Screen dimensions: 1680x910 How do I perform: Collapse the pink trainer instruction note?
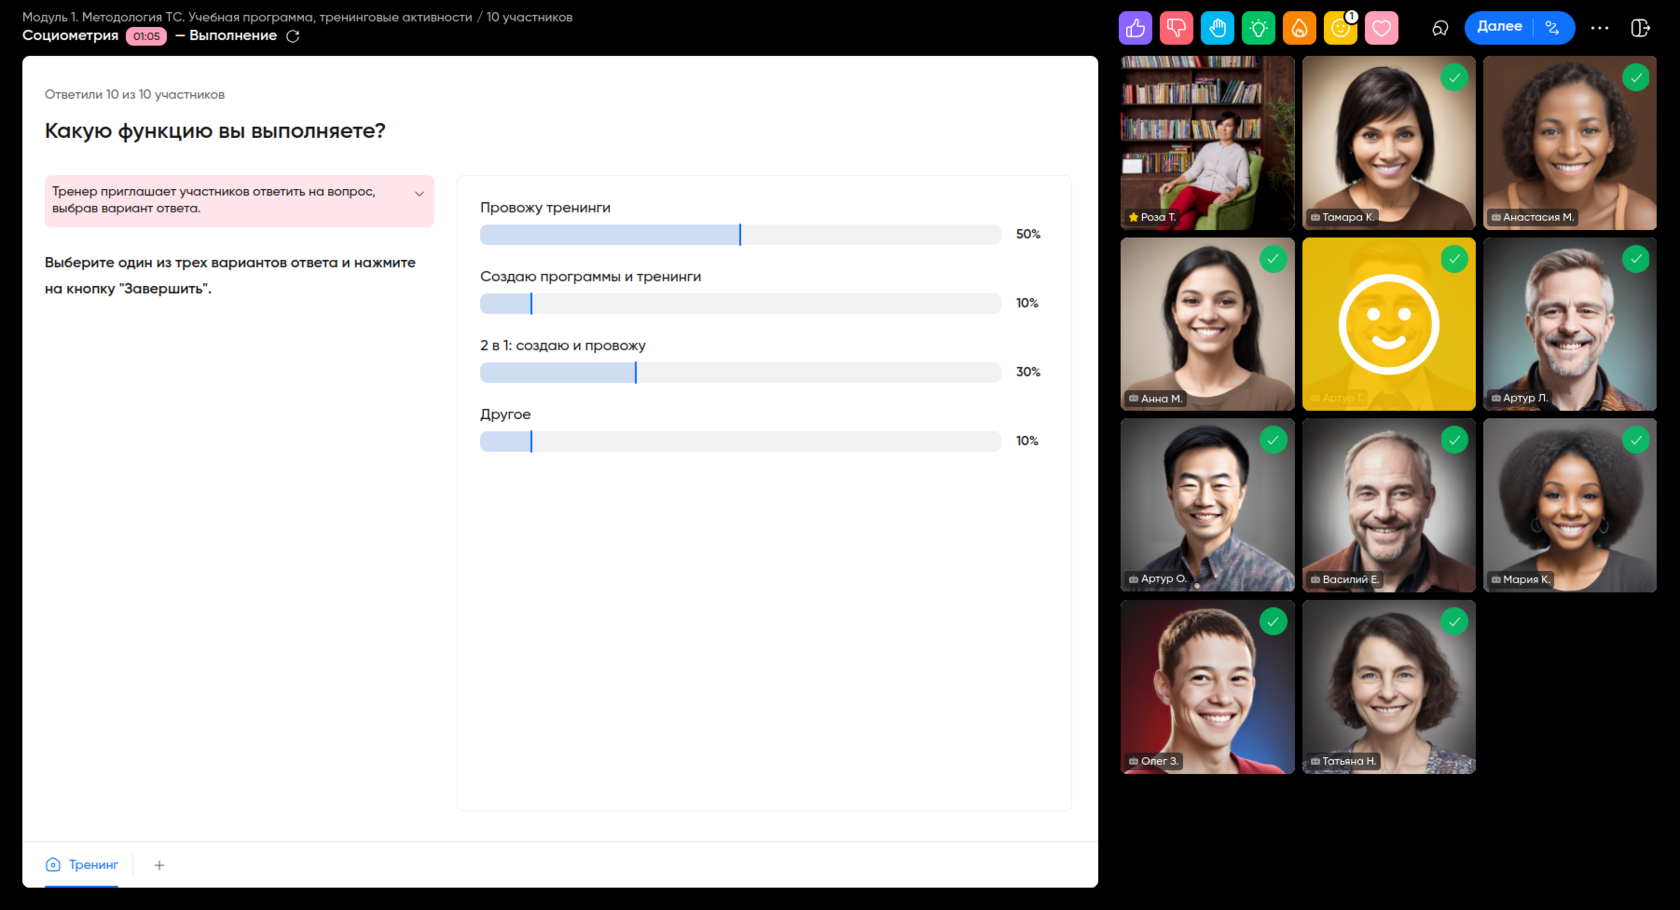(419, 194)
